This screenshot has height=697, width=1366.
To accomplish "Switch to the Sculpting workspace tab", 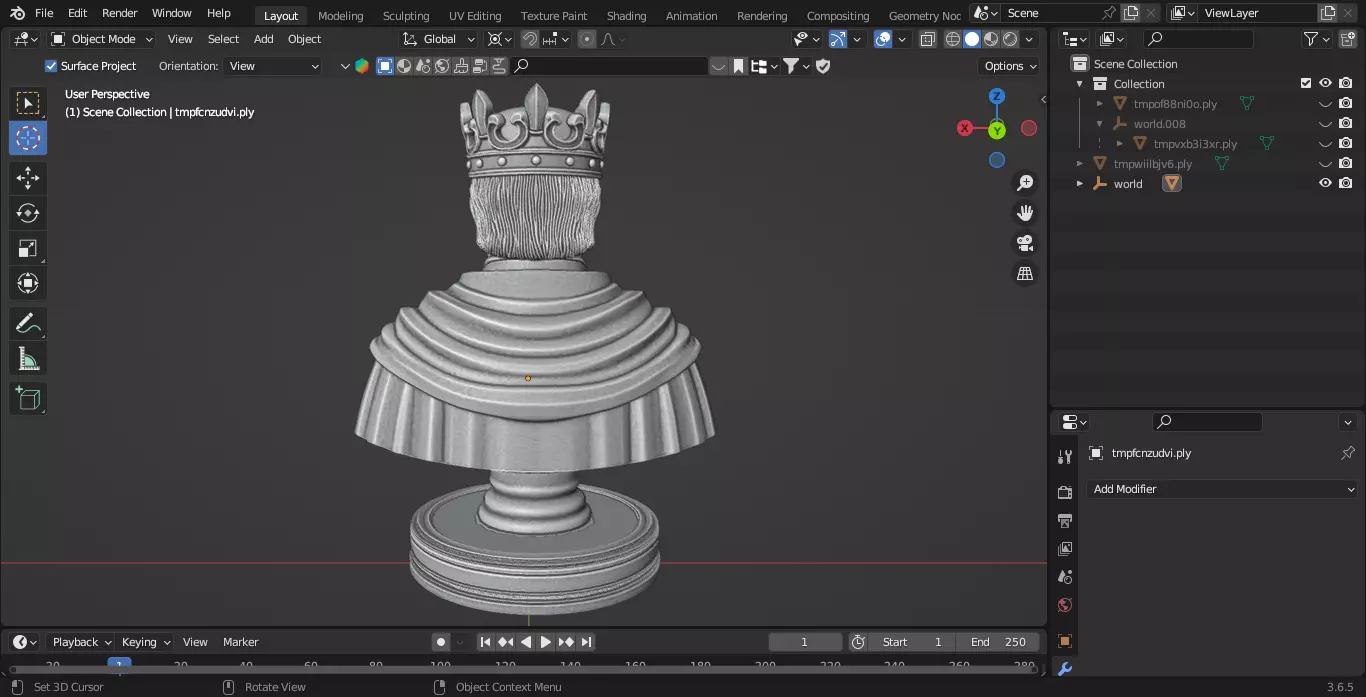I will point(406,16).
